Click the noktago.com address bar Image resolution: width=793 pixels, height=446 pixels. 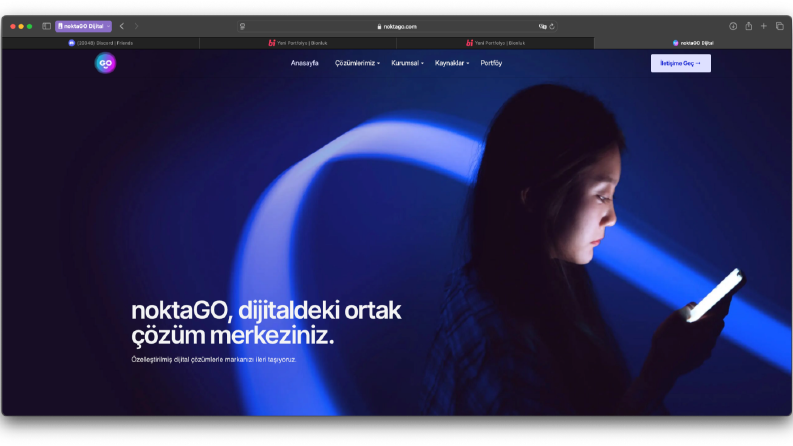(x=397, y=26)
